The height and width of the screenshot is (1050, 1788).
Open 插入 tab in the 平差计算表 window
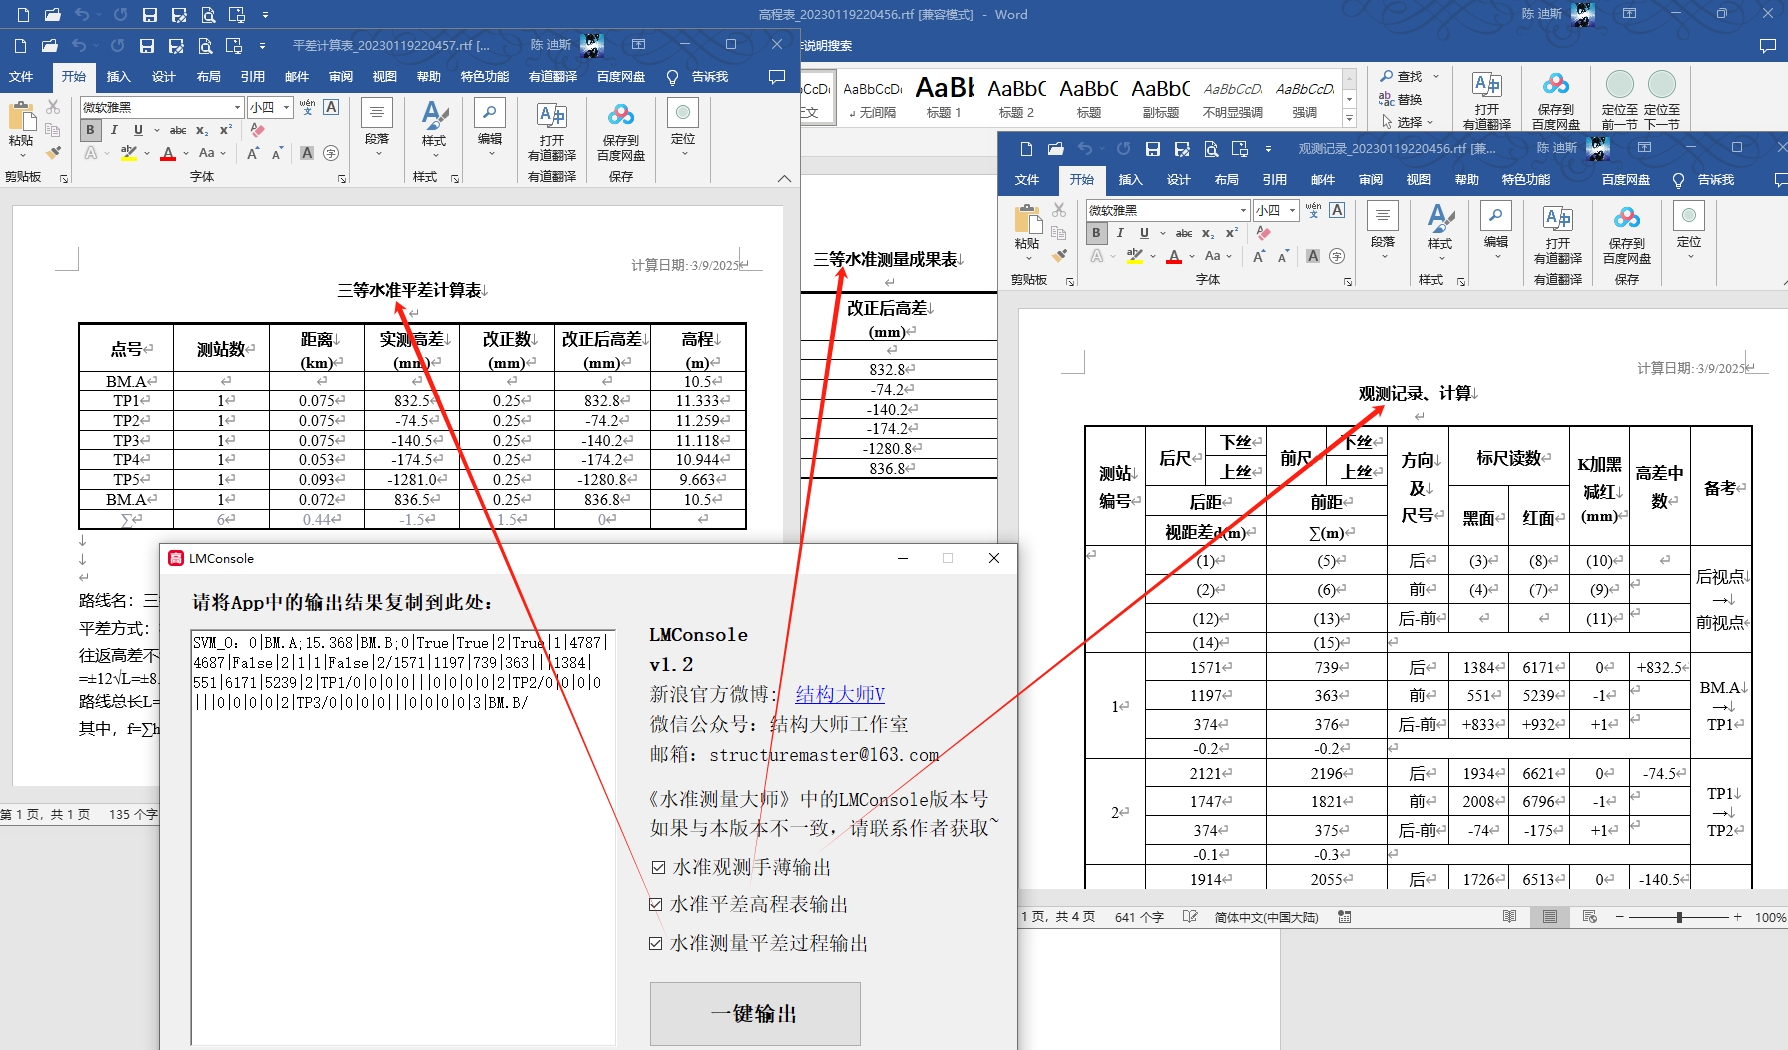118,77
